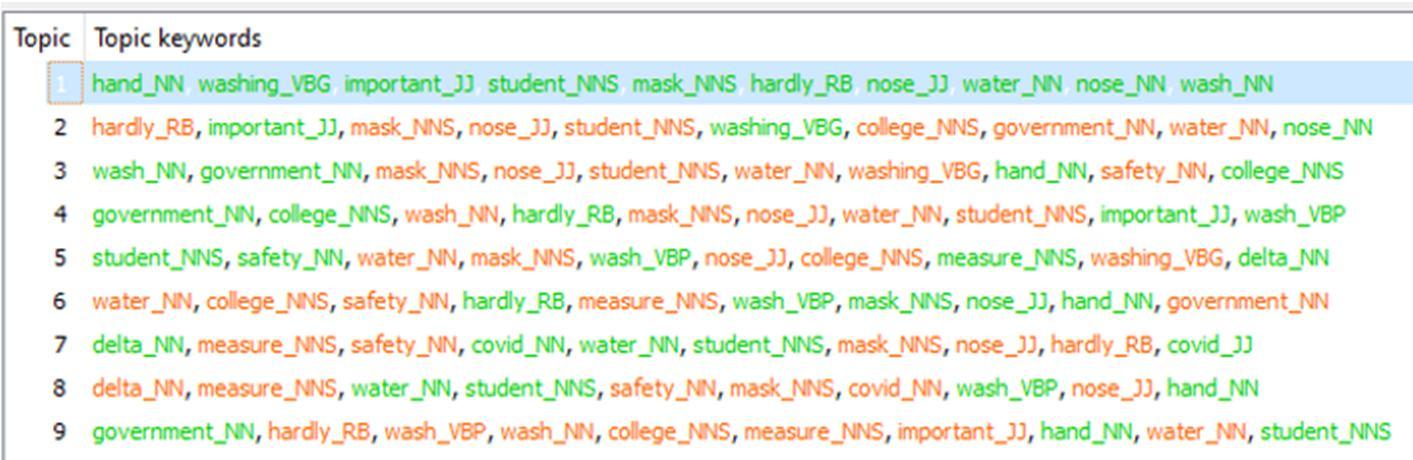Viewport: 1413px width, 460px height.
Task: Click important_JJ keyword in topic 4
Action: (x=1167, y=214)
